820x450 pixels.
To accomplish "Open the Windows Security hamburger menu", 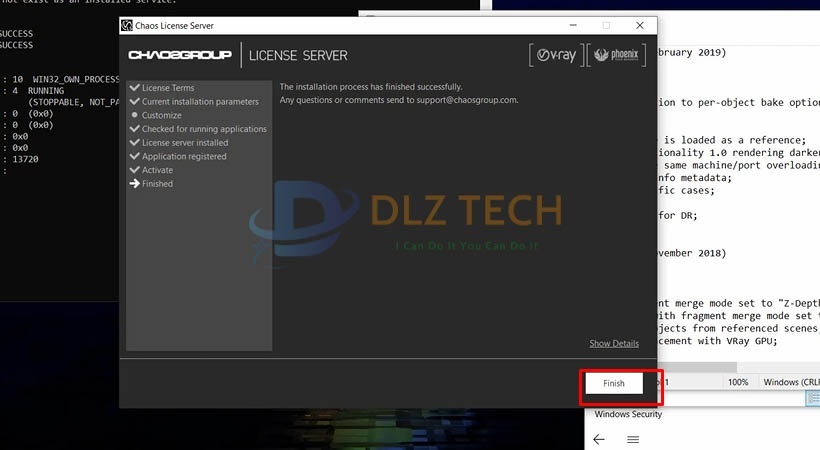I will click(x=633, y=439).
